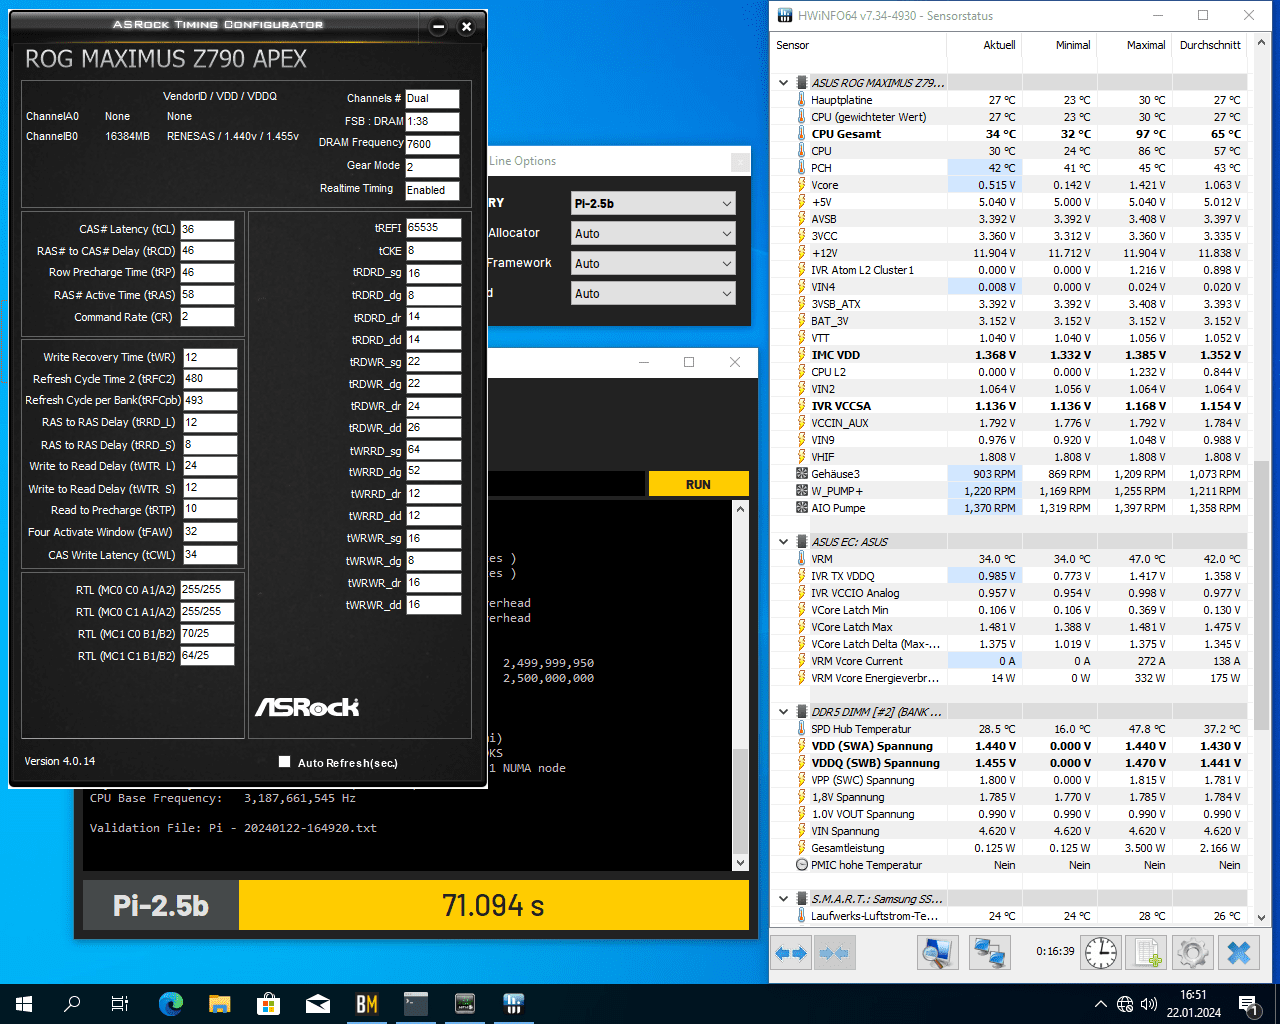Open HWiNFO magnifier monitor toolbar icon

[937, 953]
